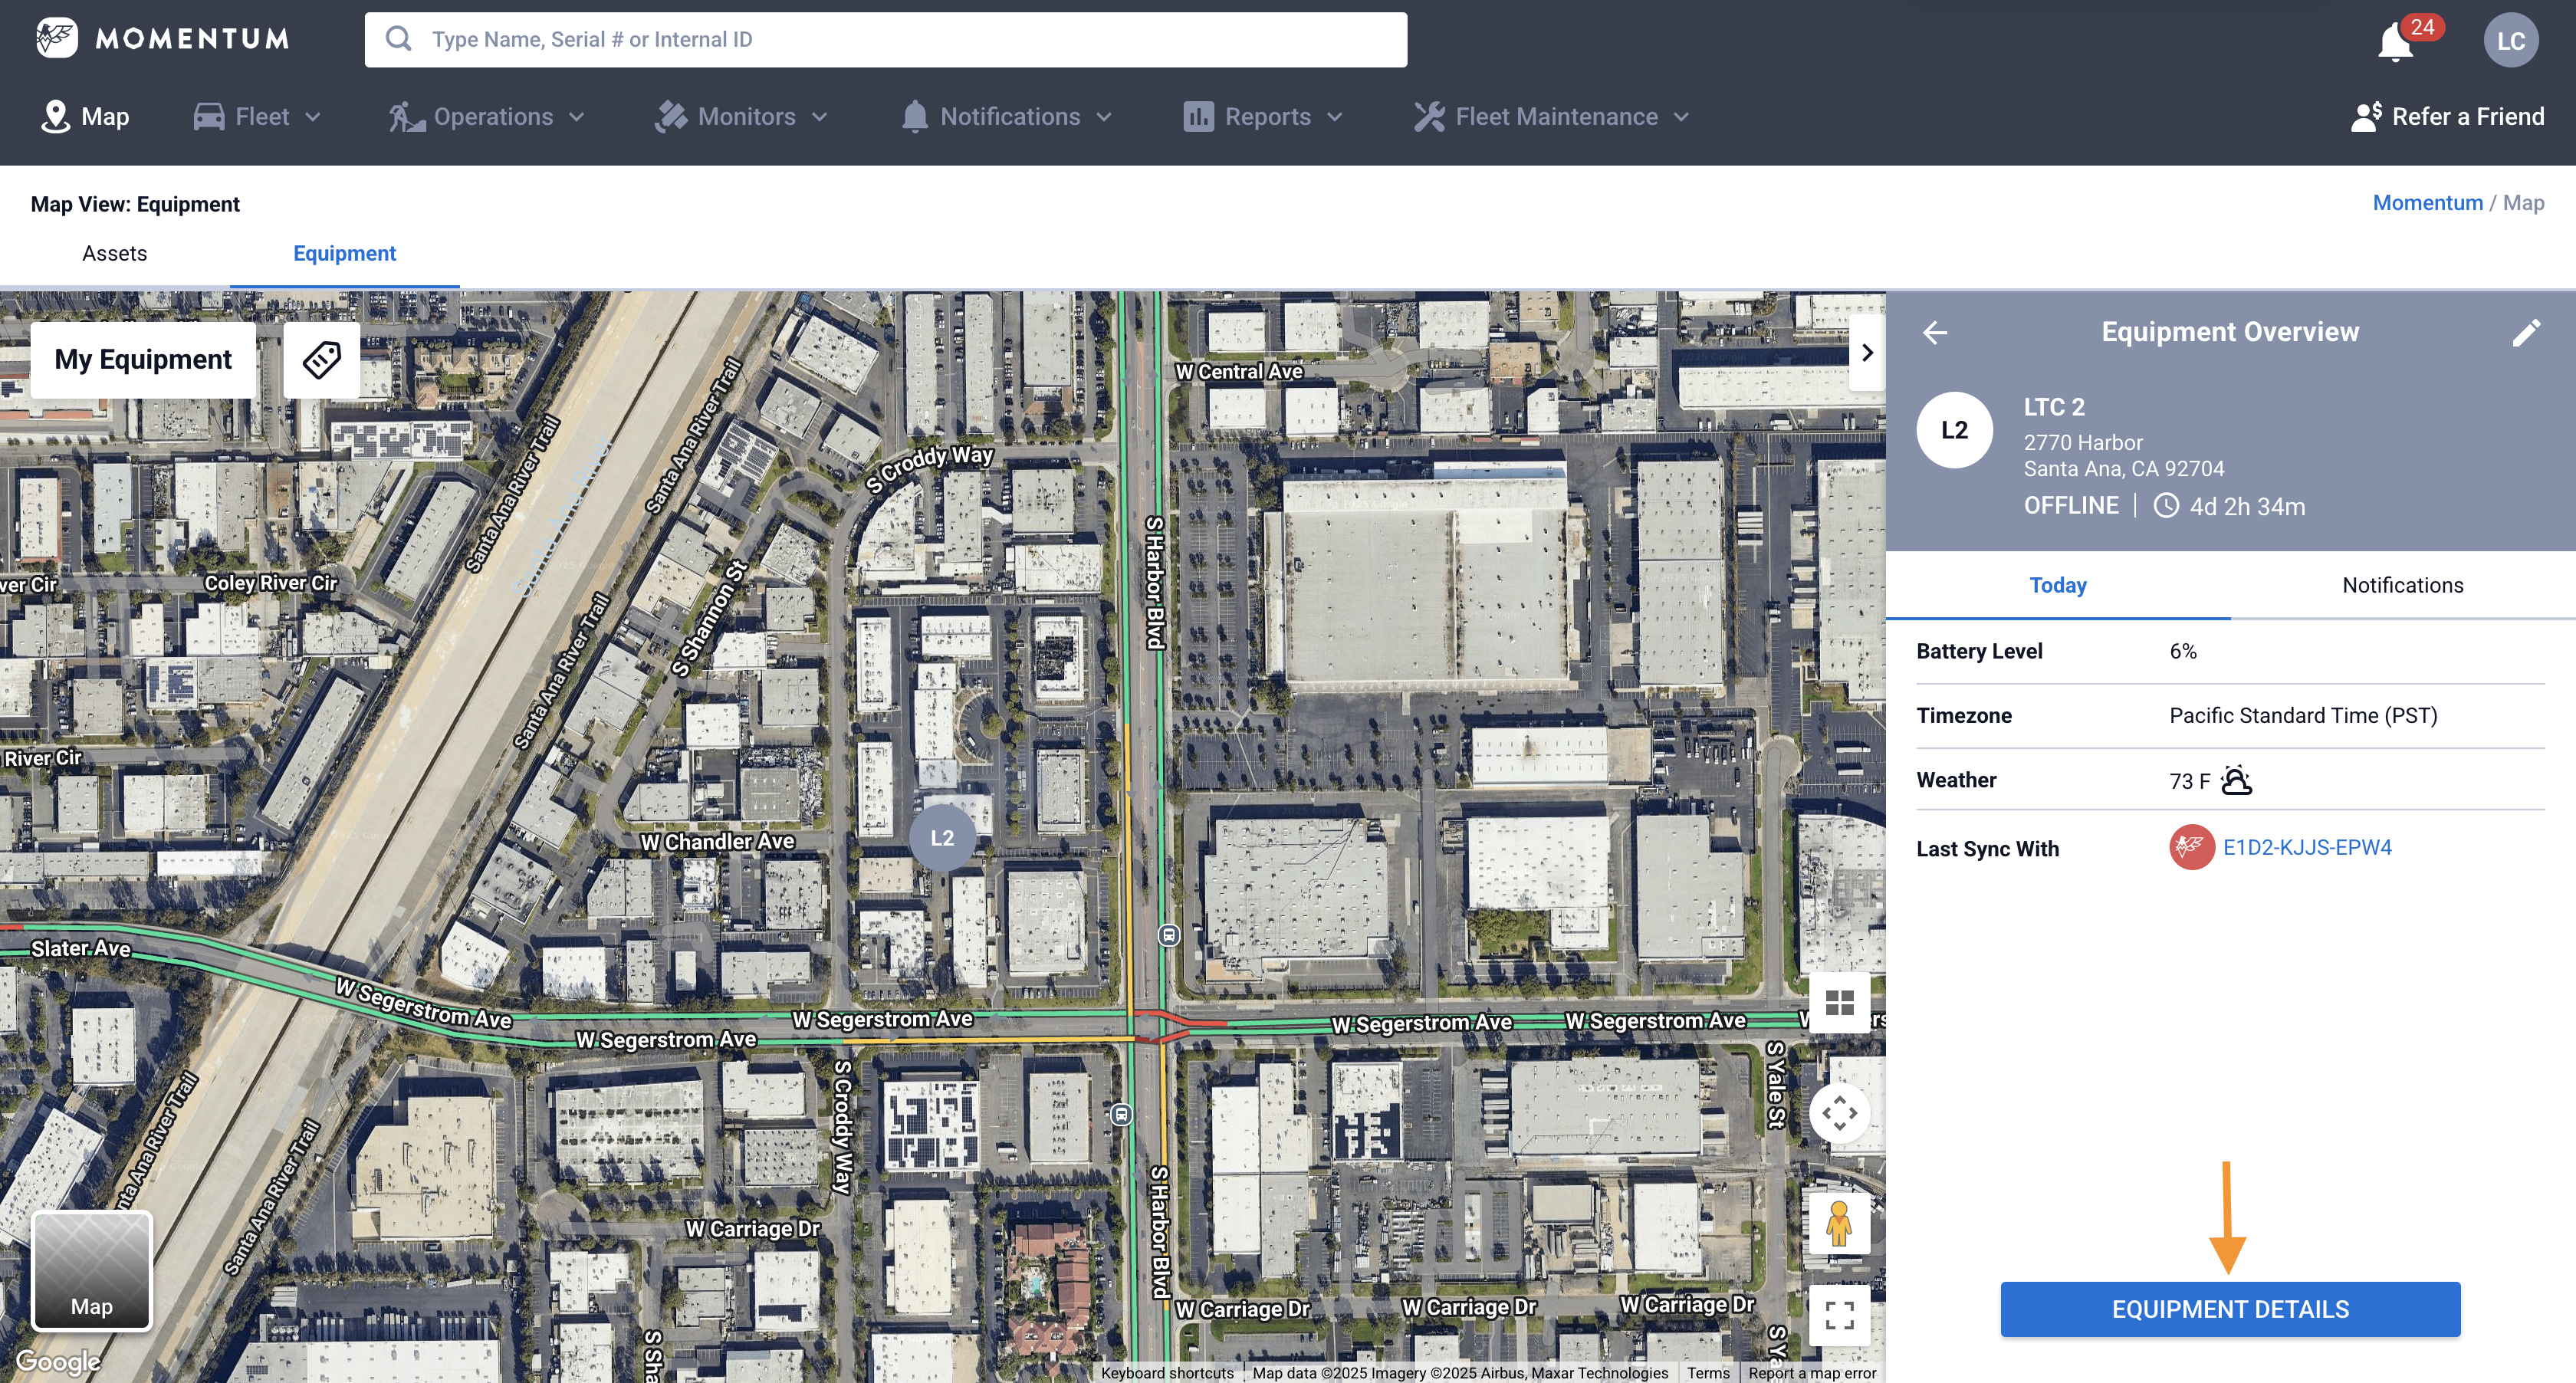Expand the Fleet dropdown menu
The image size is (2576, 1383).
click(x=258, y=117)
